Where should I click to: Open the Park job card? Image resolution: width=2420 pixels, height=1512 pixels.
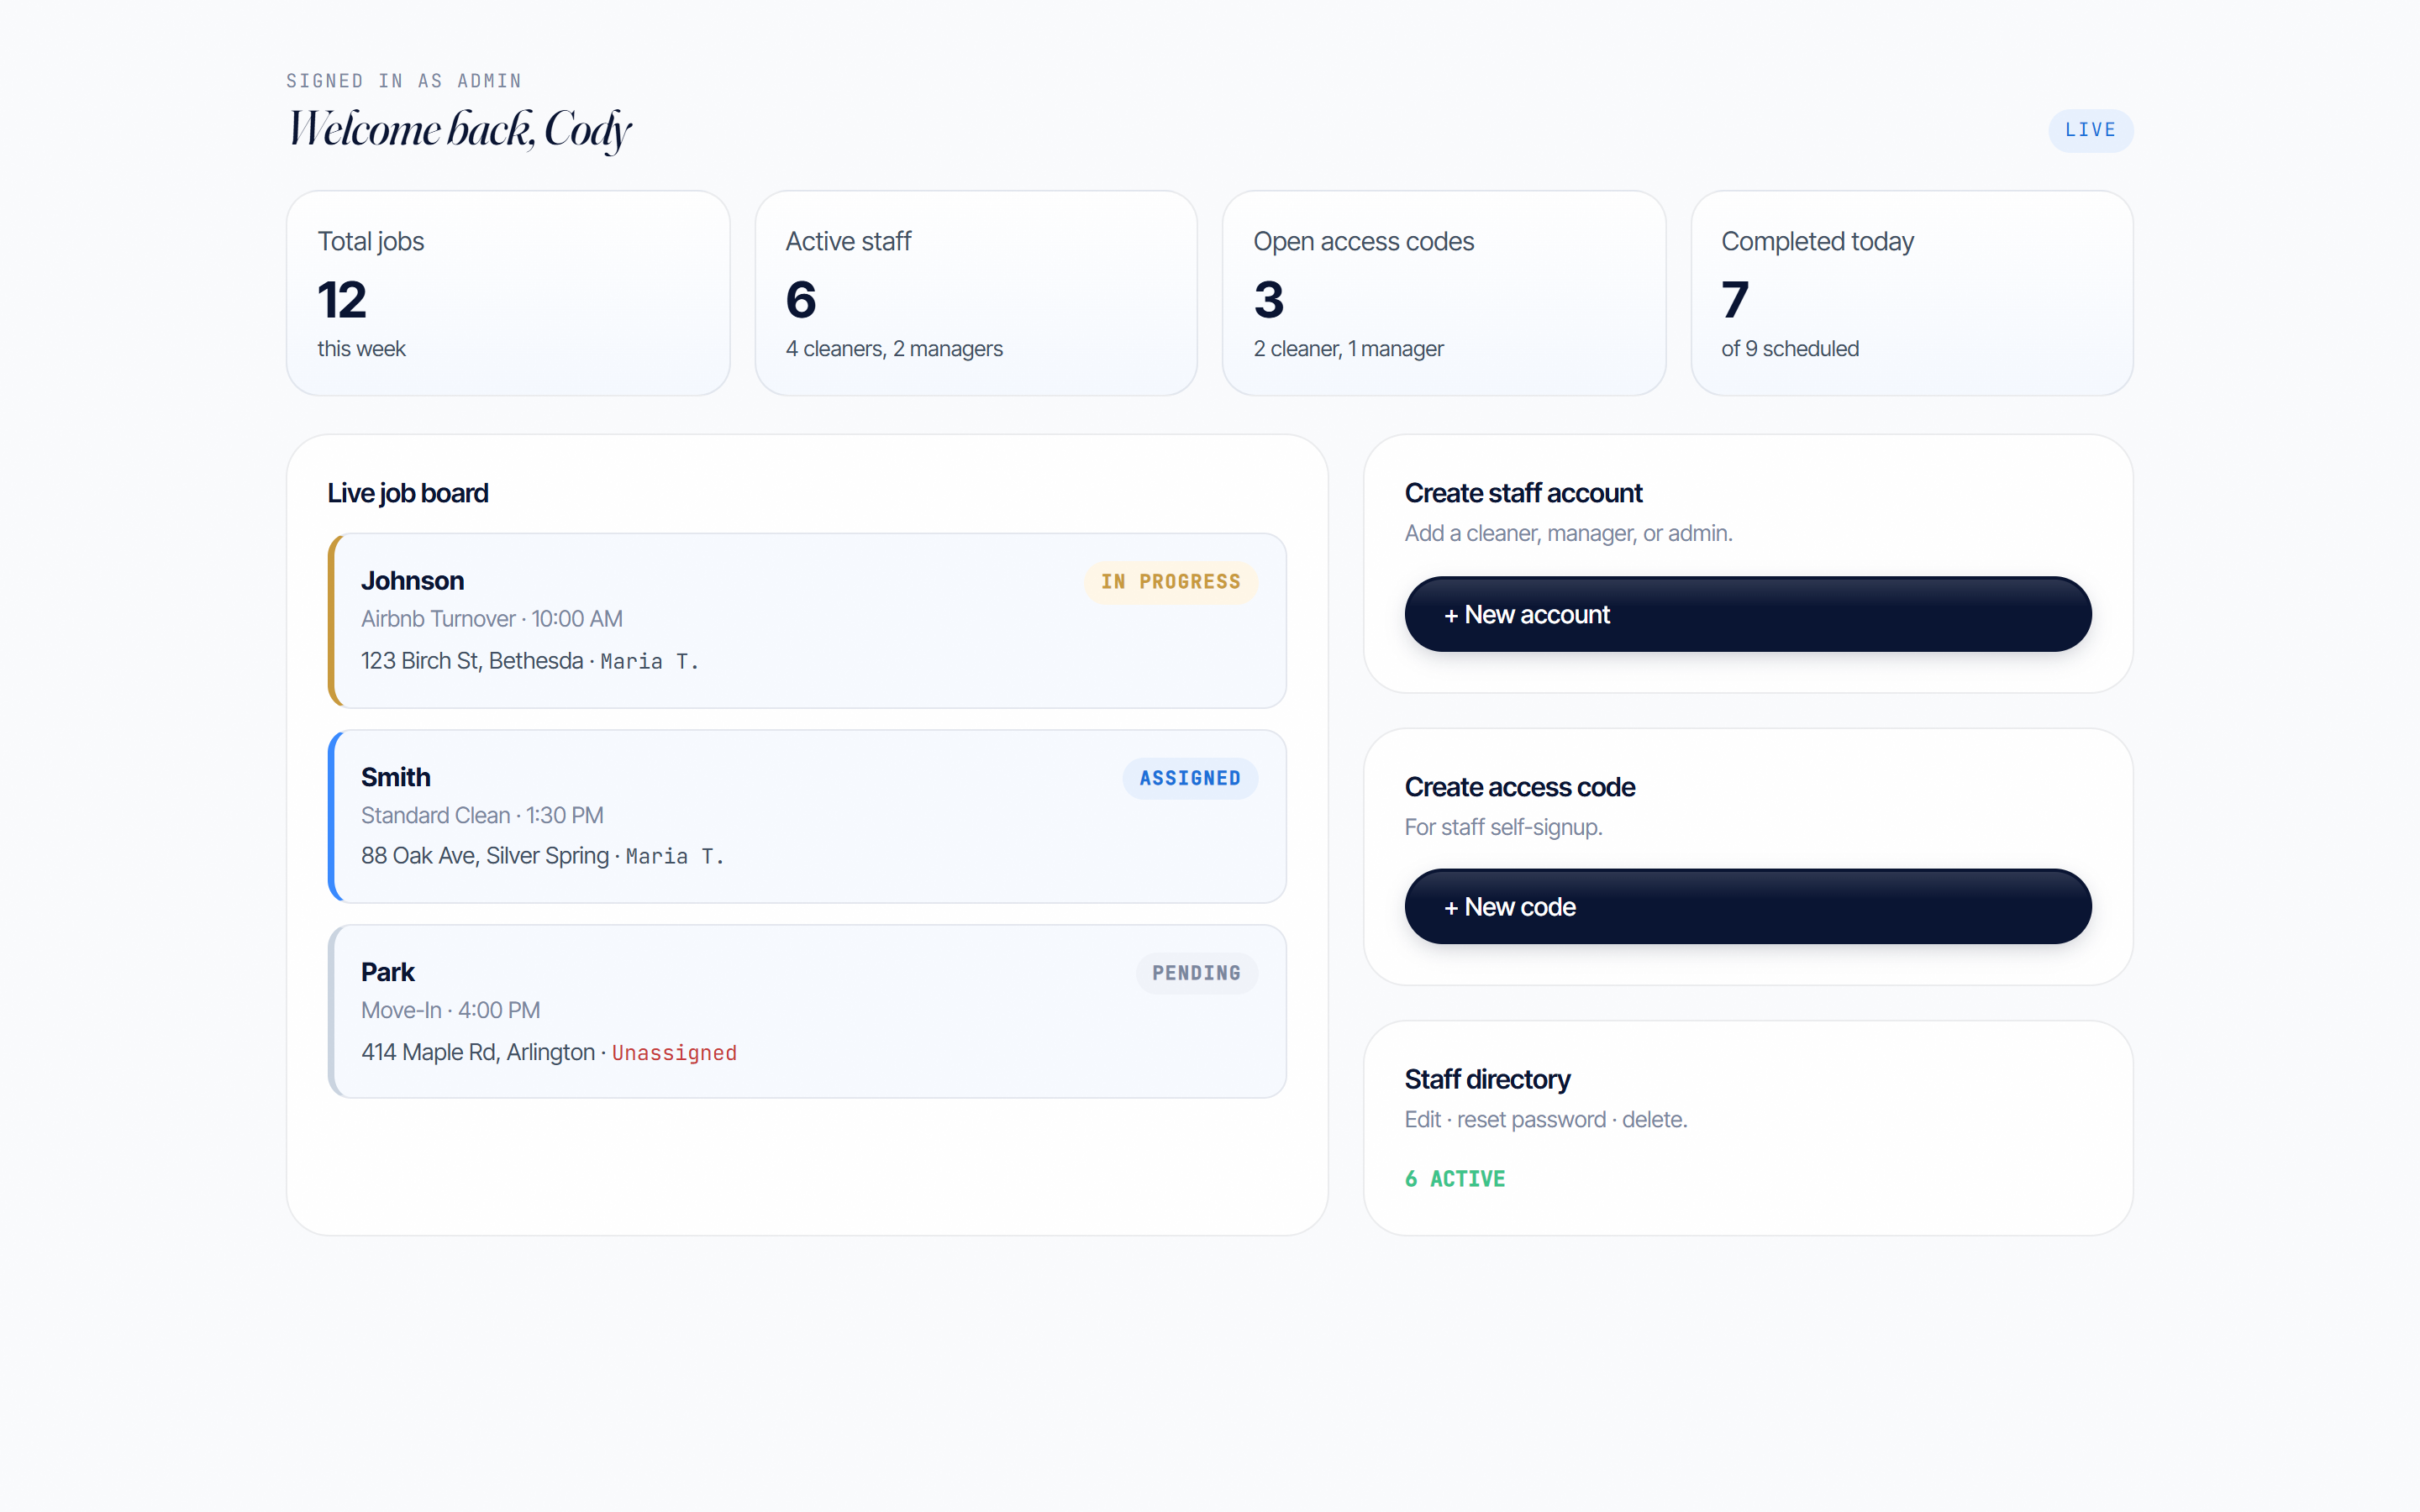807,1011
